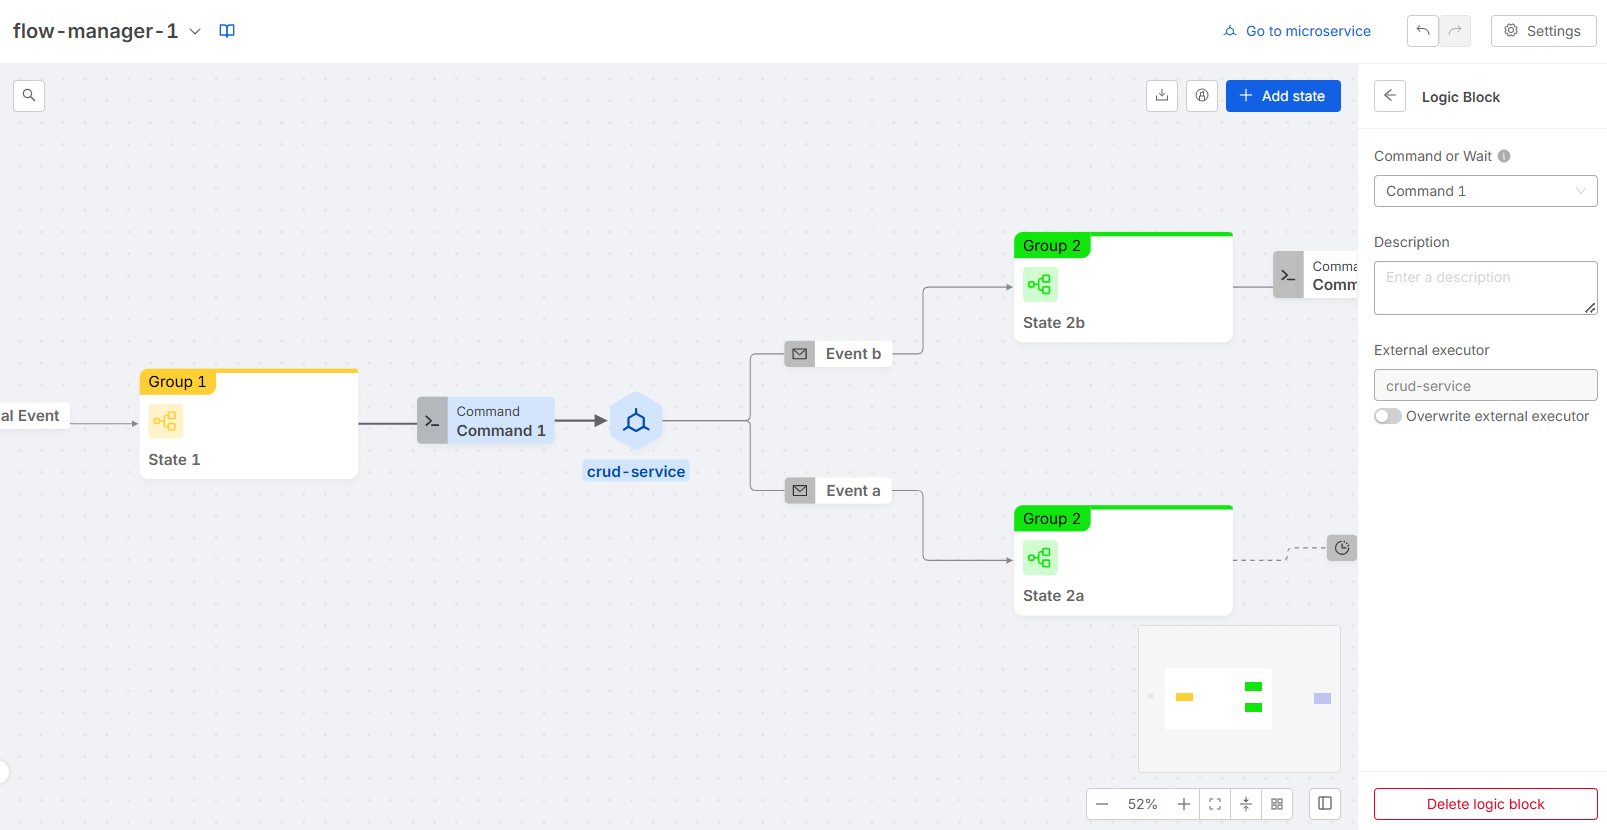Open the Settings button

point(1543,31)
